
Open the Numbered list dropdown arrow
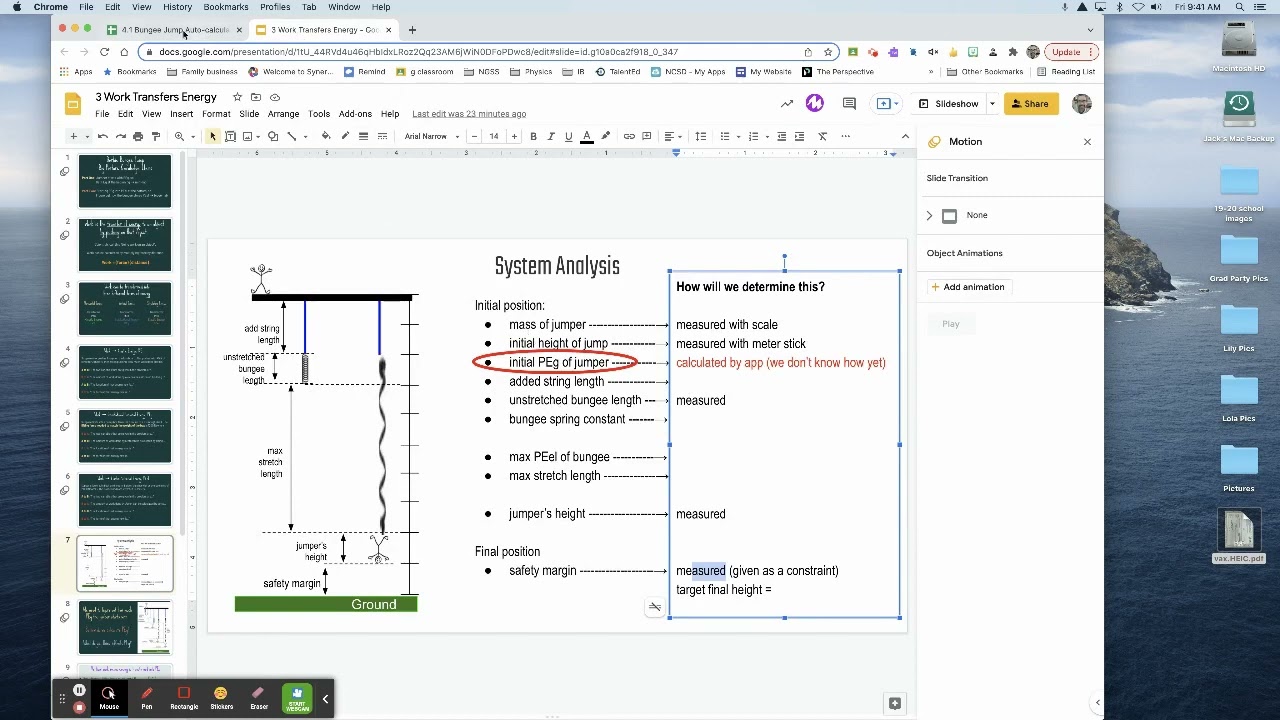pyautogui.click(x=766, y=136)
